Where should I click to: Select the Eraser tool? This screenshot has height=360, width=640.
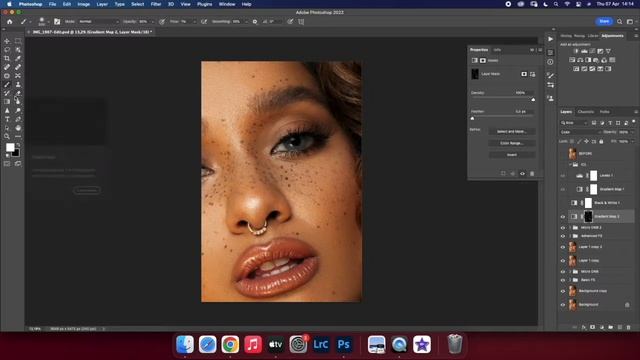pyautogui.click(x=18, y=93)
